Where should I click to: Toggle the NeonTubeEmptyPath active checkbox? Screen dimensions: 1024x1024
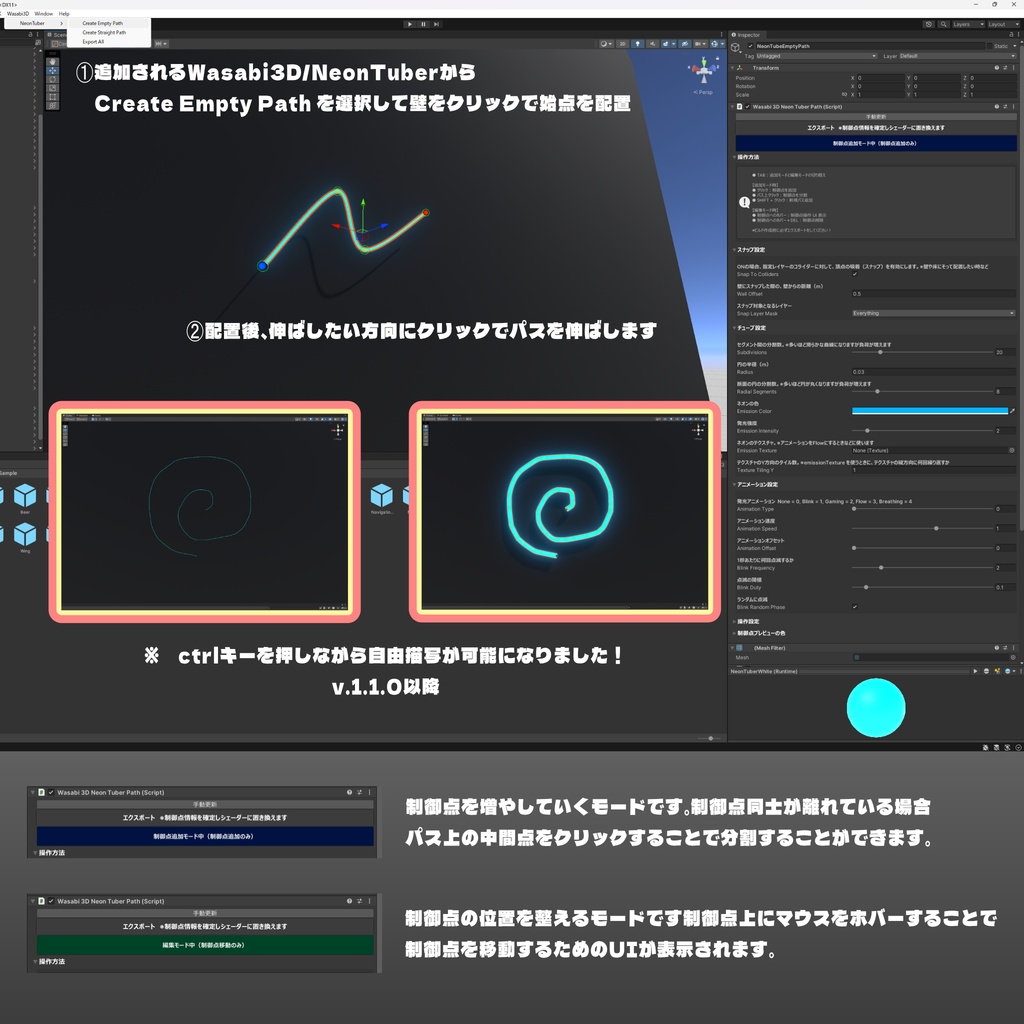[x=750, y=46]
